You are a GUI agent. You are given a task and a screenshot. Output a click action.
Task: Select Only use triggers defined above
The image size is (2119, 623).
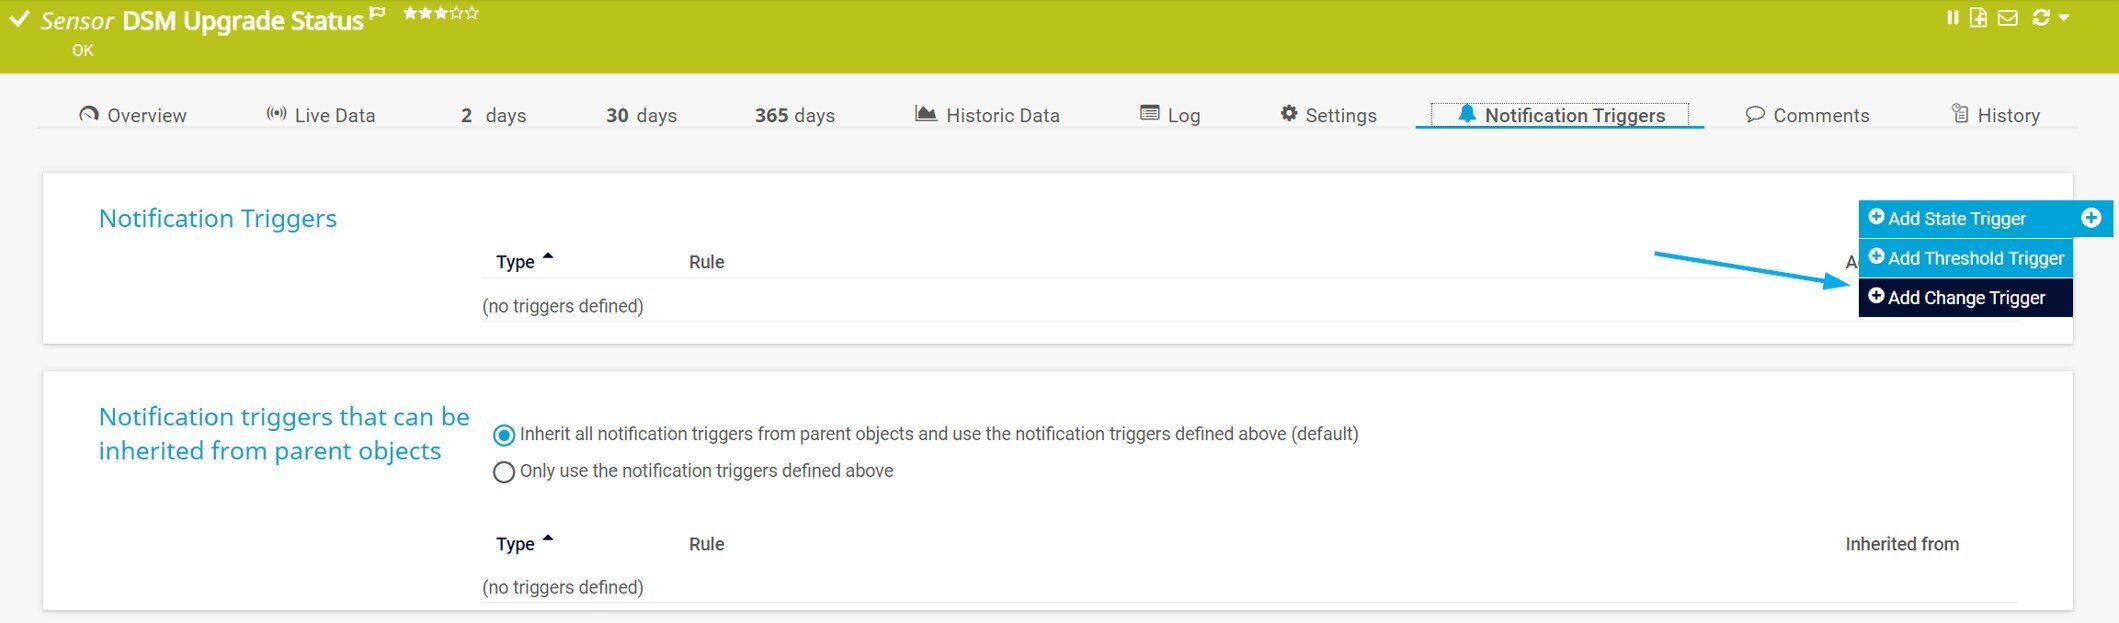click(504, 472)
